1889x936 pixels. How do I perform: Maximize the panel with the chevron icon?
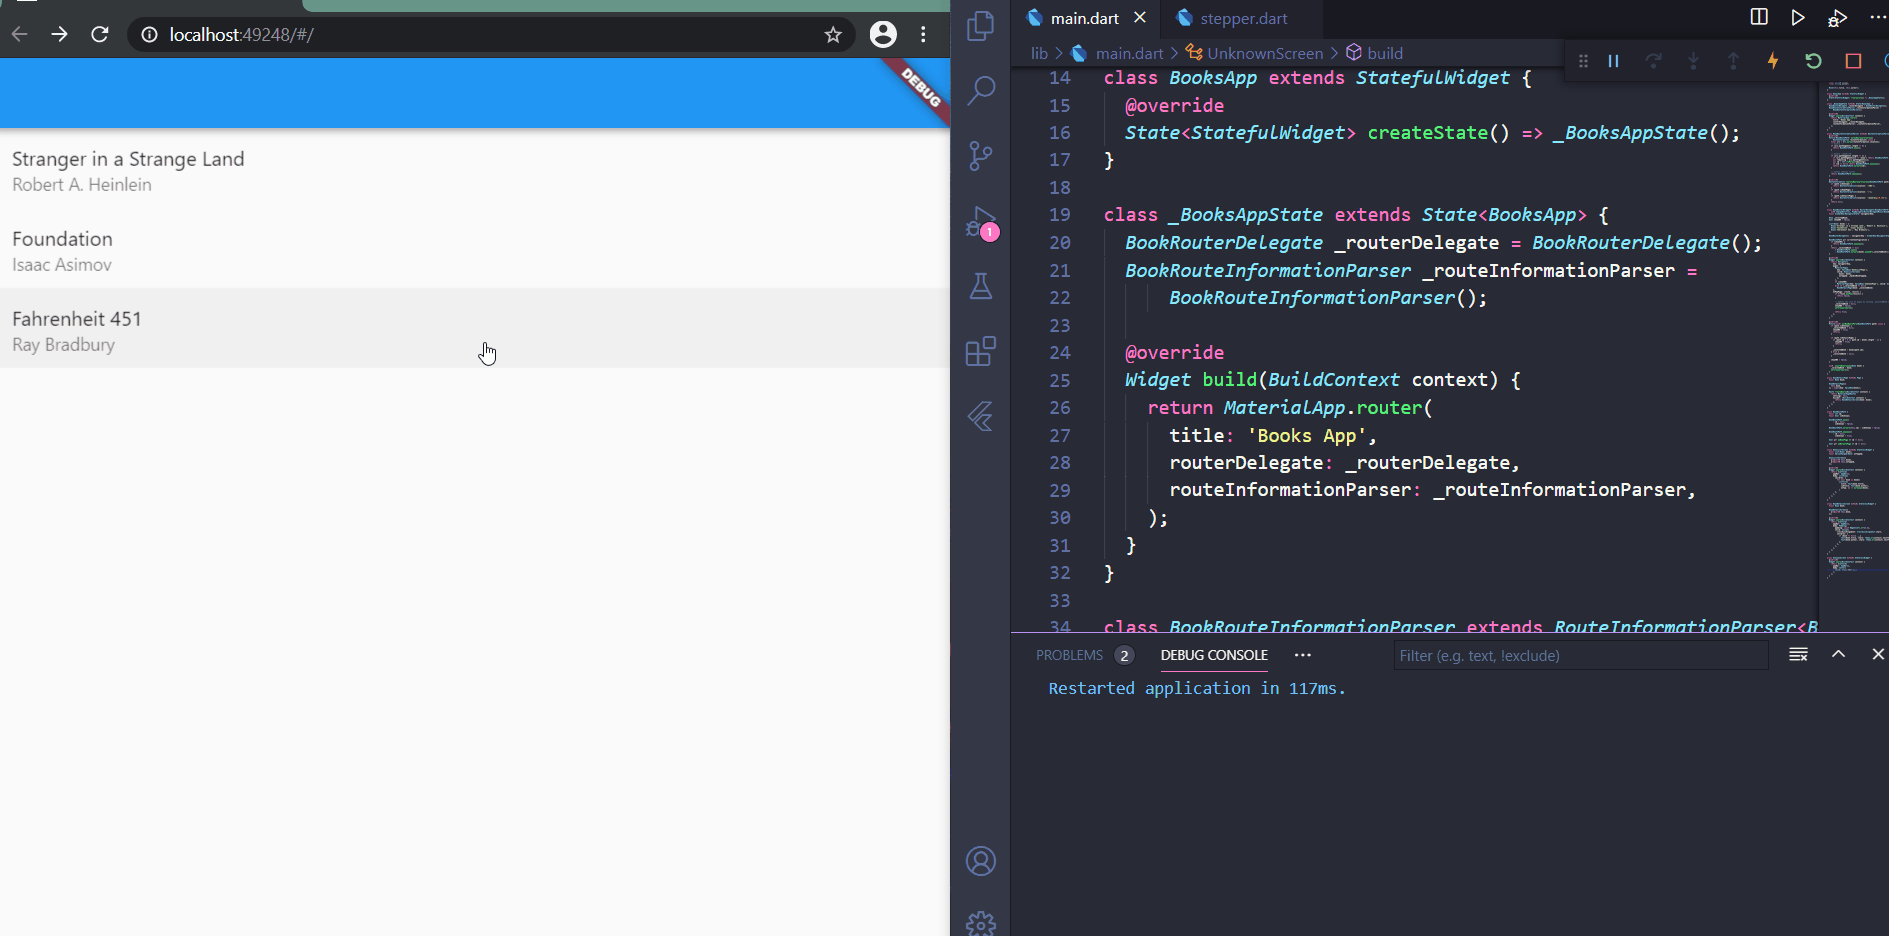tap(1837, 654)
